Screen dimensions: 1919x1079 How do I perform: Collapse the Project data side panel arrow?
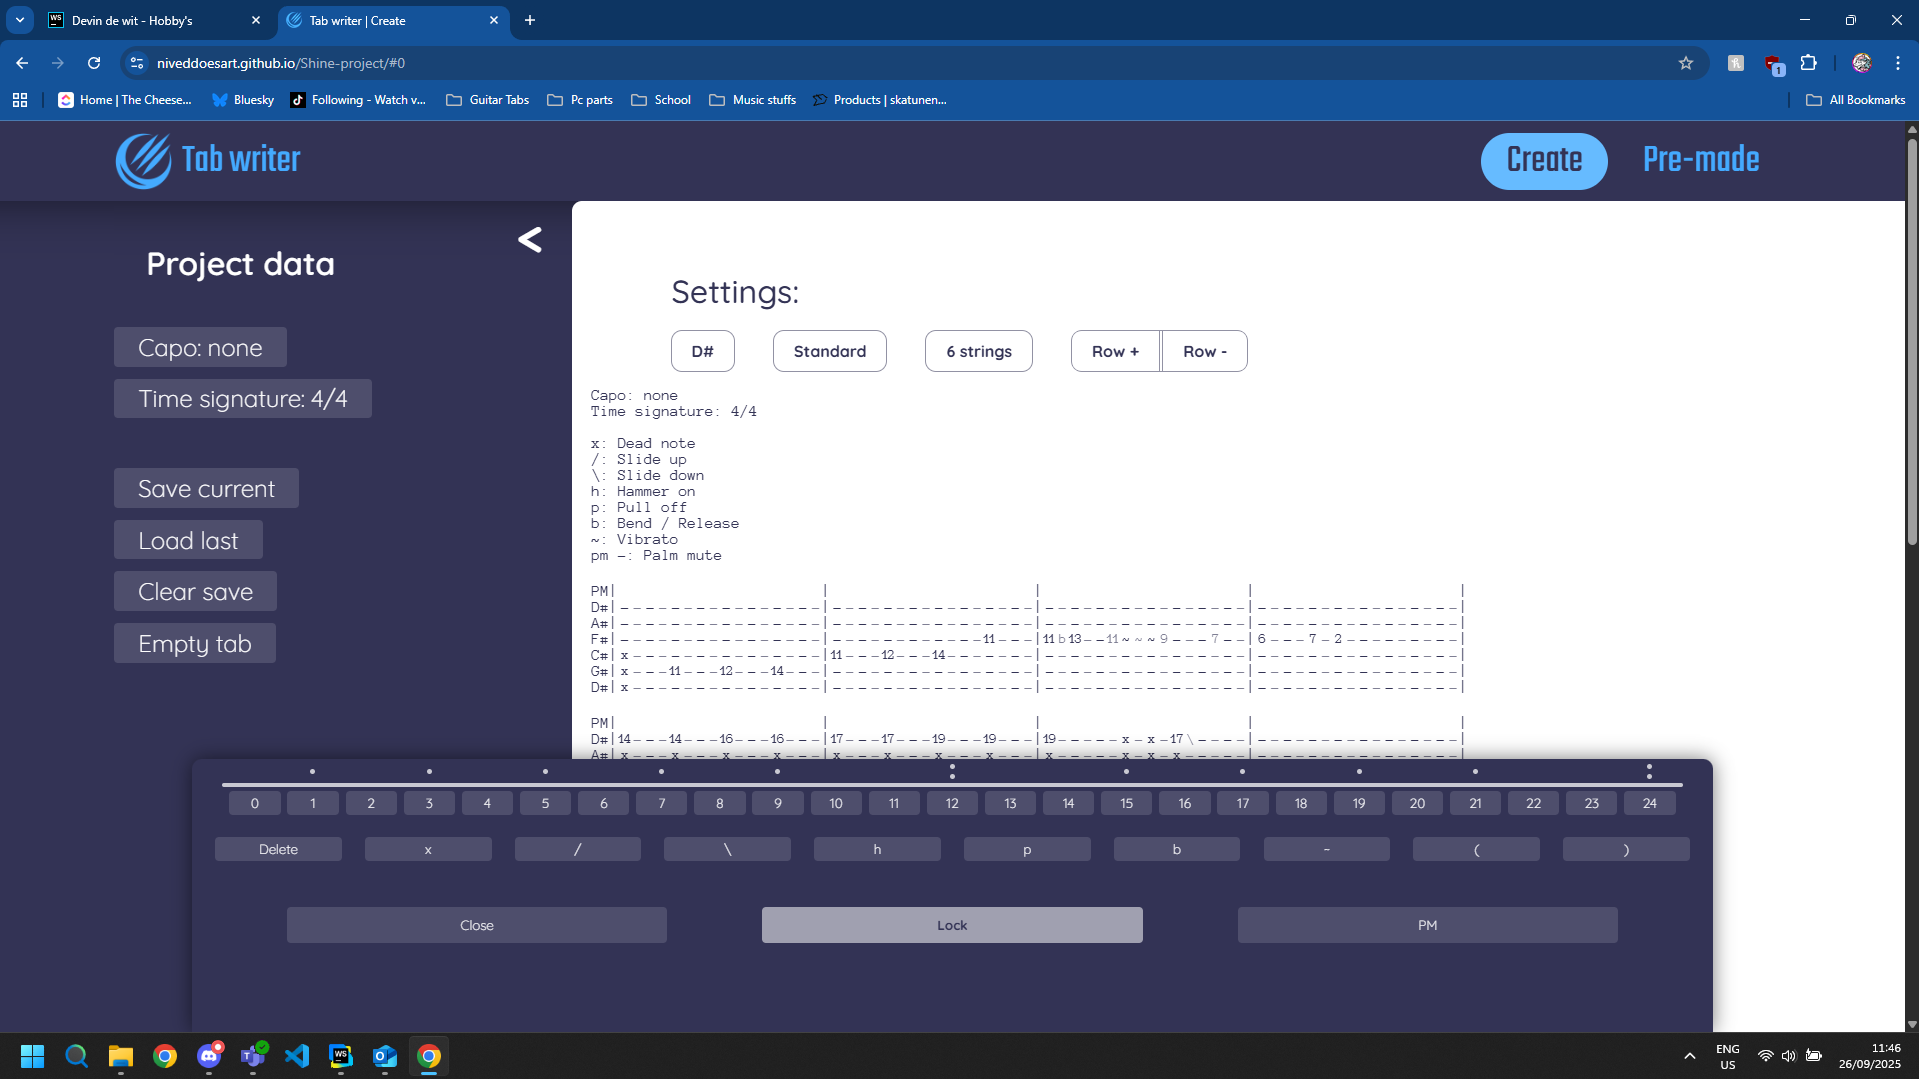coord(530,240)
